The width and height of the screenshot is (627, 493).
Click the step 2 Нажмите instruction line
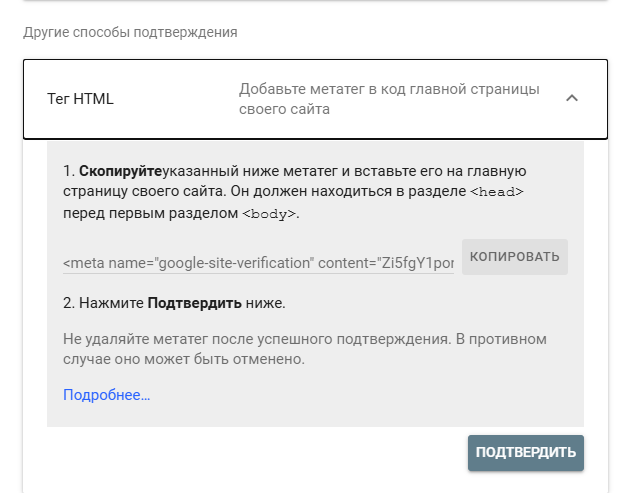pyautogui.click(x=174, y=303)
